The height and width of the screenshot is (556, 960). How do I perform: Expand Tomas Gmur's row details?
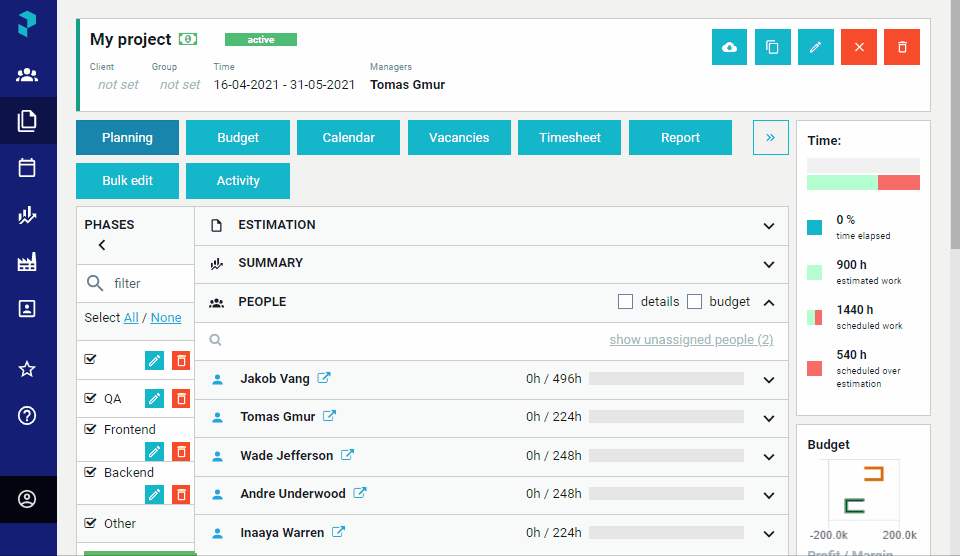click(x=769, y=418)
